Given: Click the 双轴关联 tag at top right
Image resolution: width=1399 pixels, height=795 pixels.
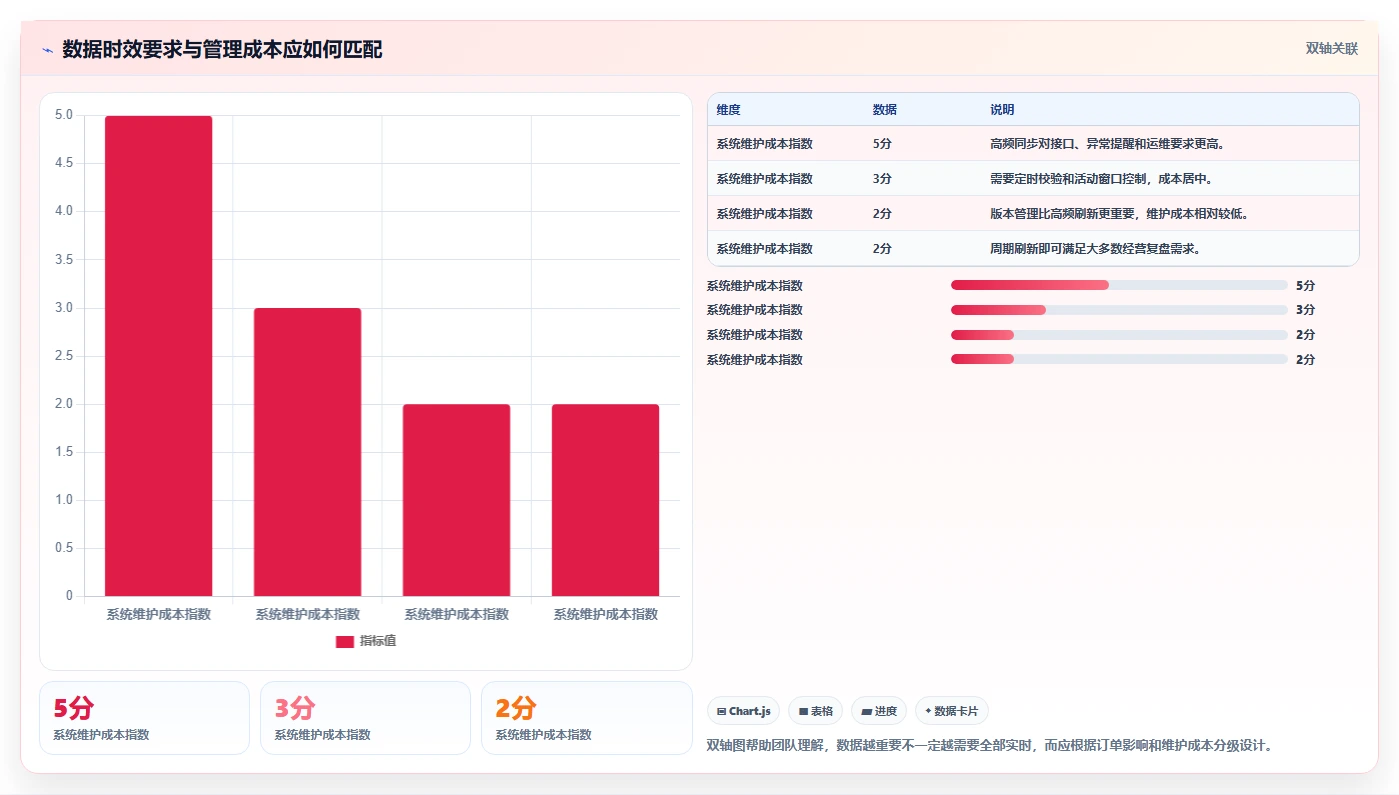Looking at the screenshot, I should [x=1332, y=48].
